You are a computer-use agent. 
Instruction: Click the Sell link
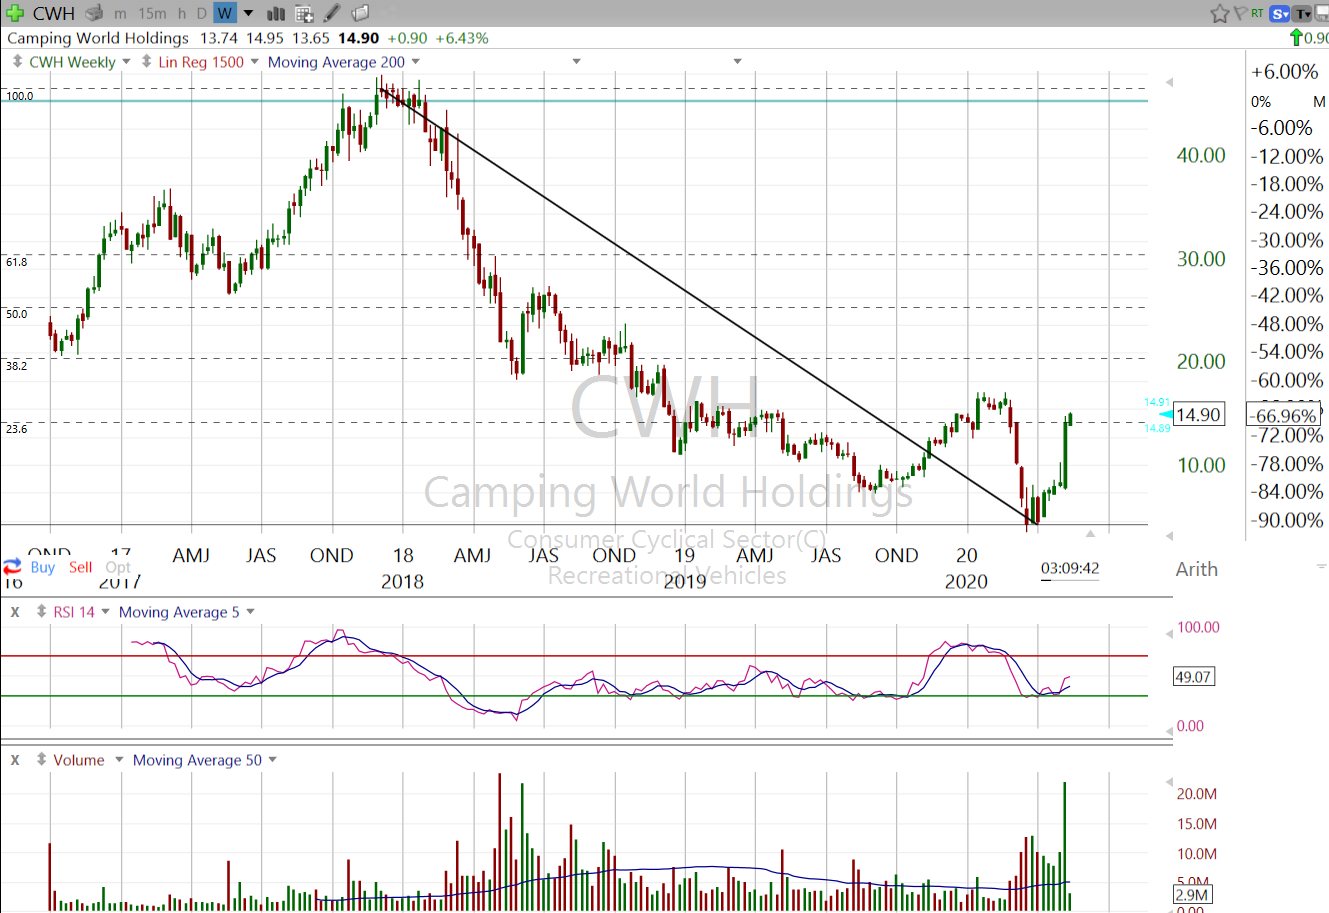(81, 567)
